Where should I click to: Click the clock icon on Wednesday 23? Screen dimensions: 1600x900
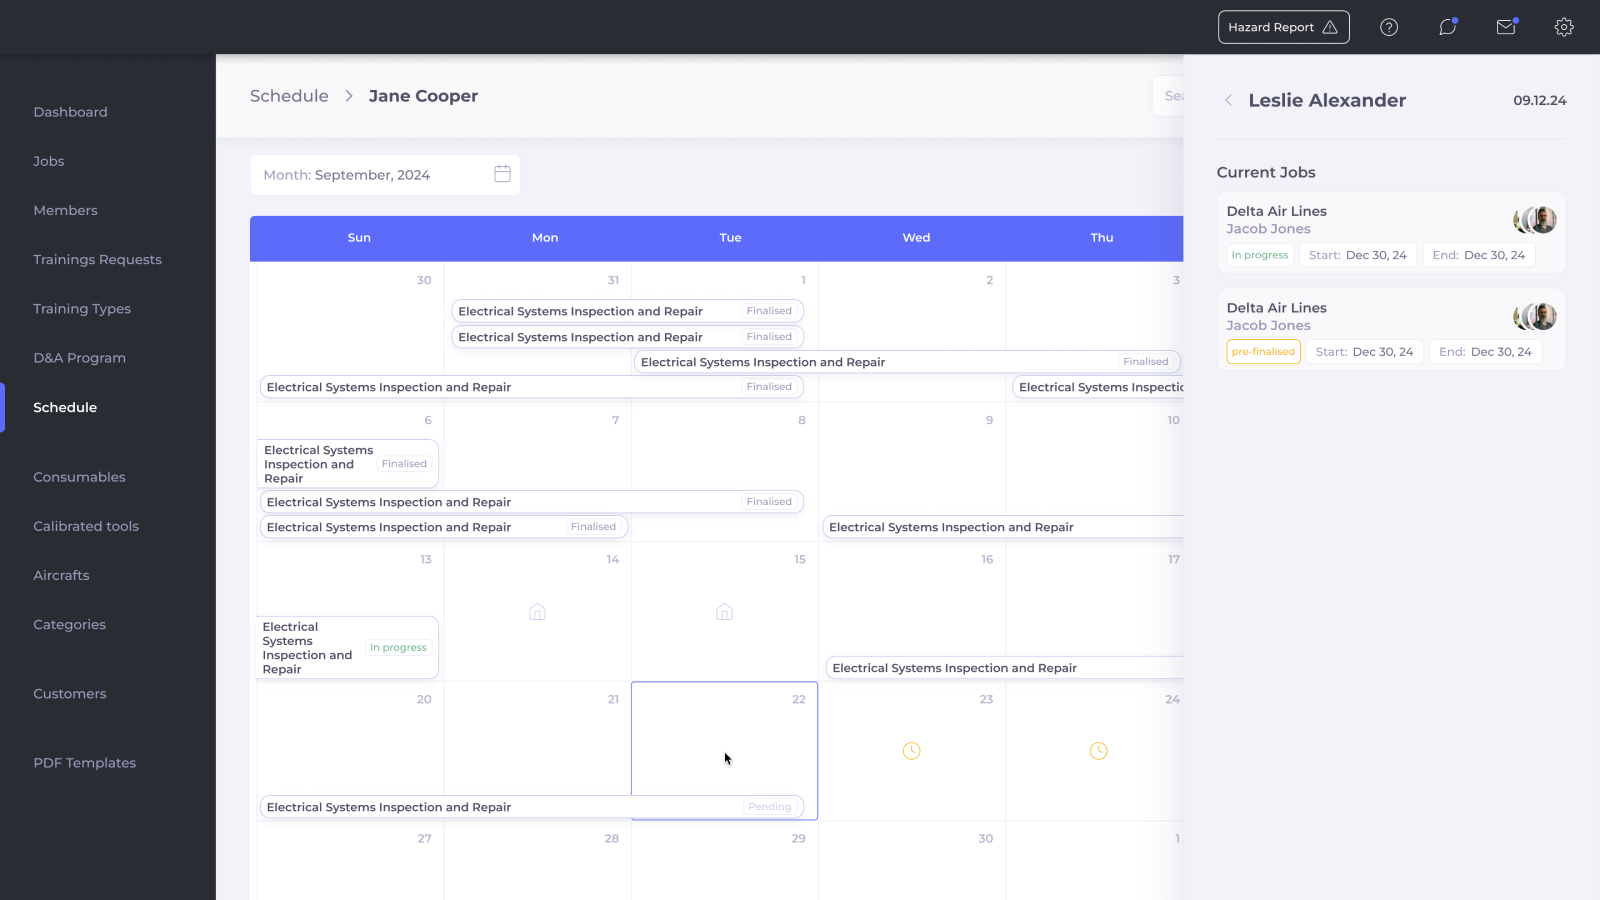tap(911, 751)
